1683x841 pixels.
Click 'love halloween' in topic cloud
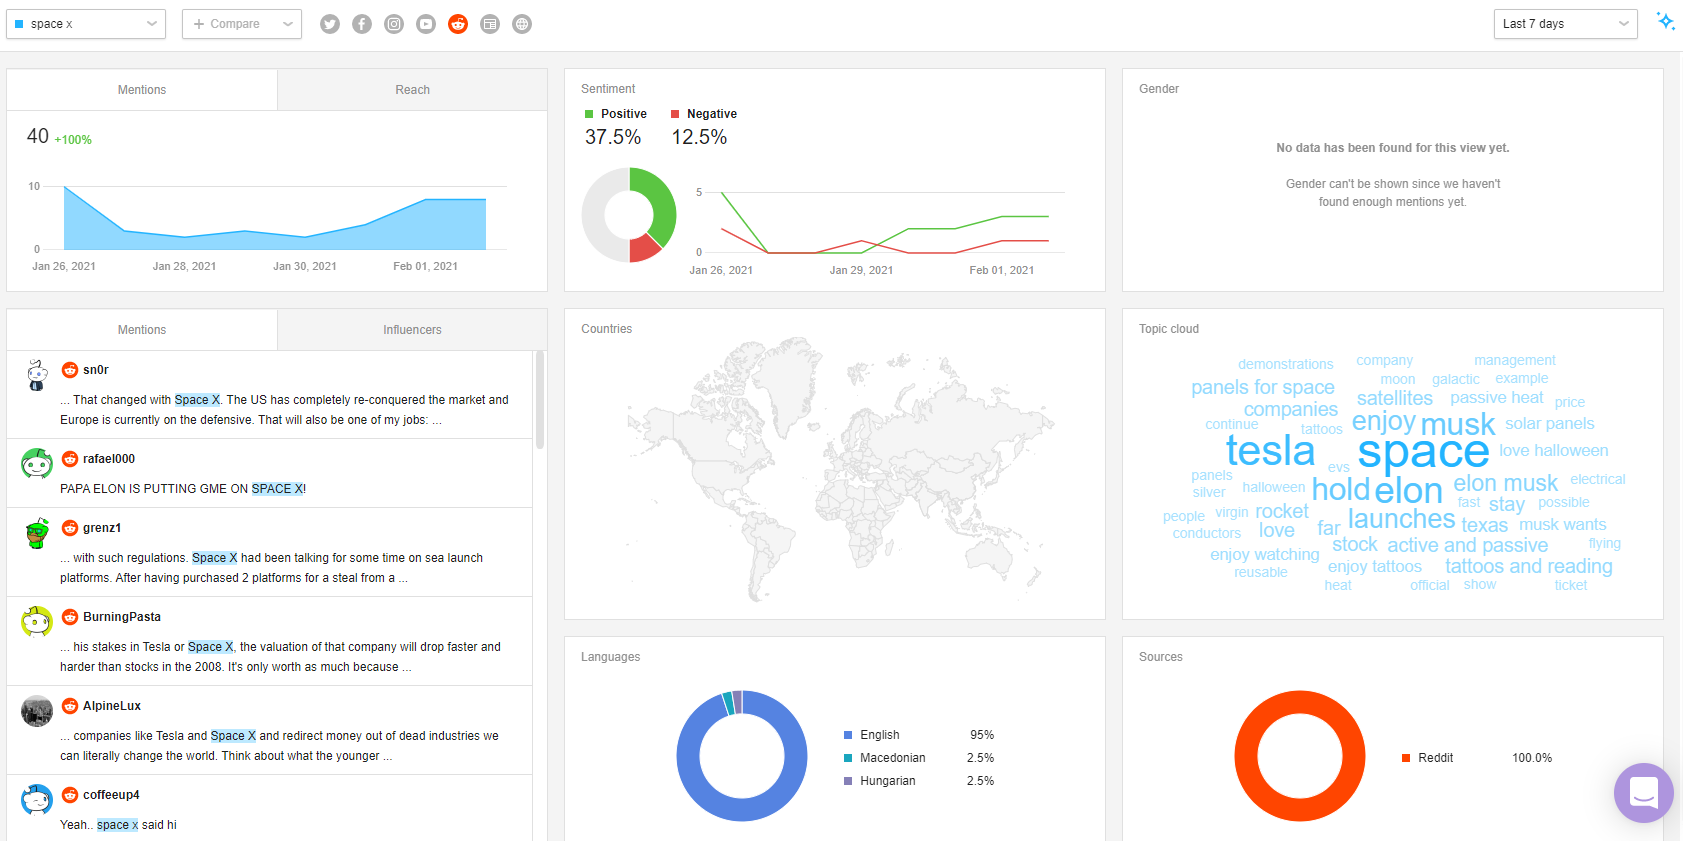coord(1553,451)
